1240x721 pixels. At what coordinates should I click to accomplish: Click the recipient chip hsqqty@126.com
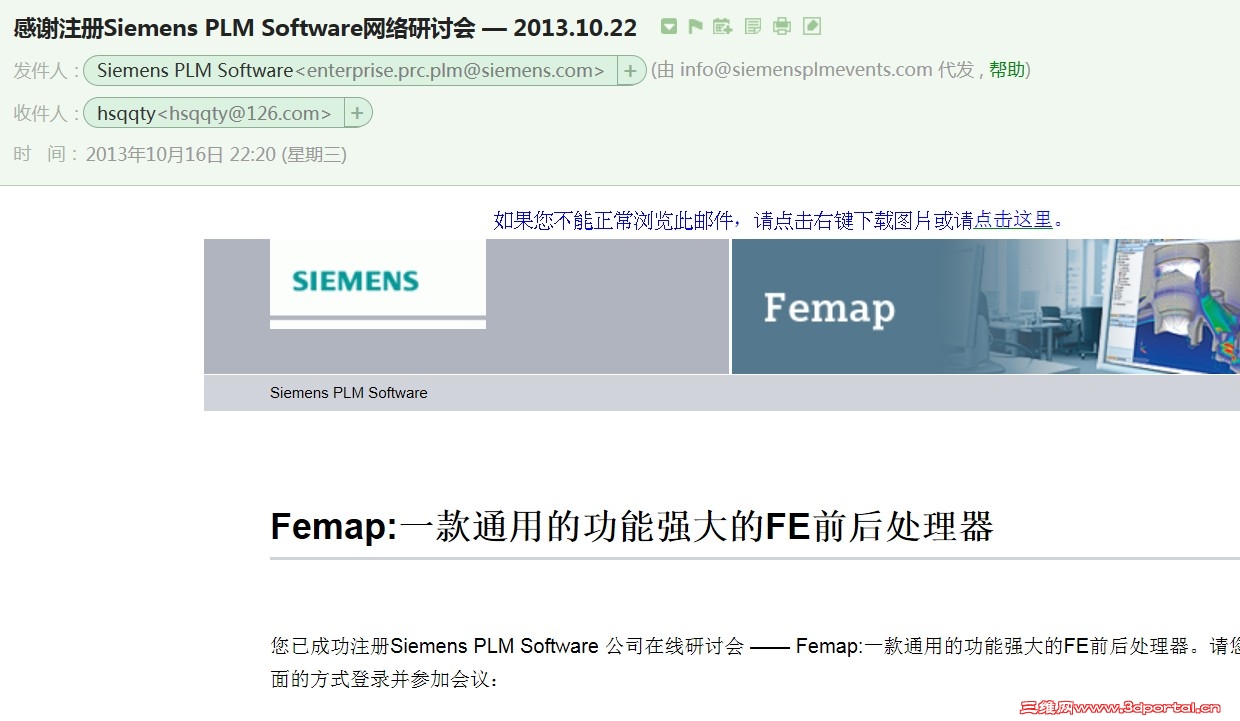[214, 114]
